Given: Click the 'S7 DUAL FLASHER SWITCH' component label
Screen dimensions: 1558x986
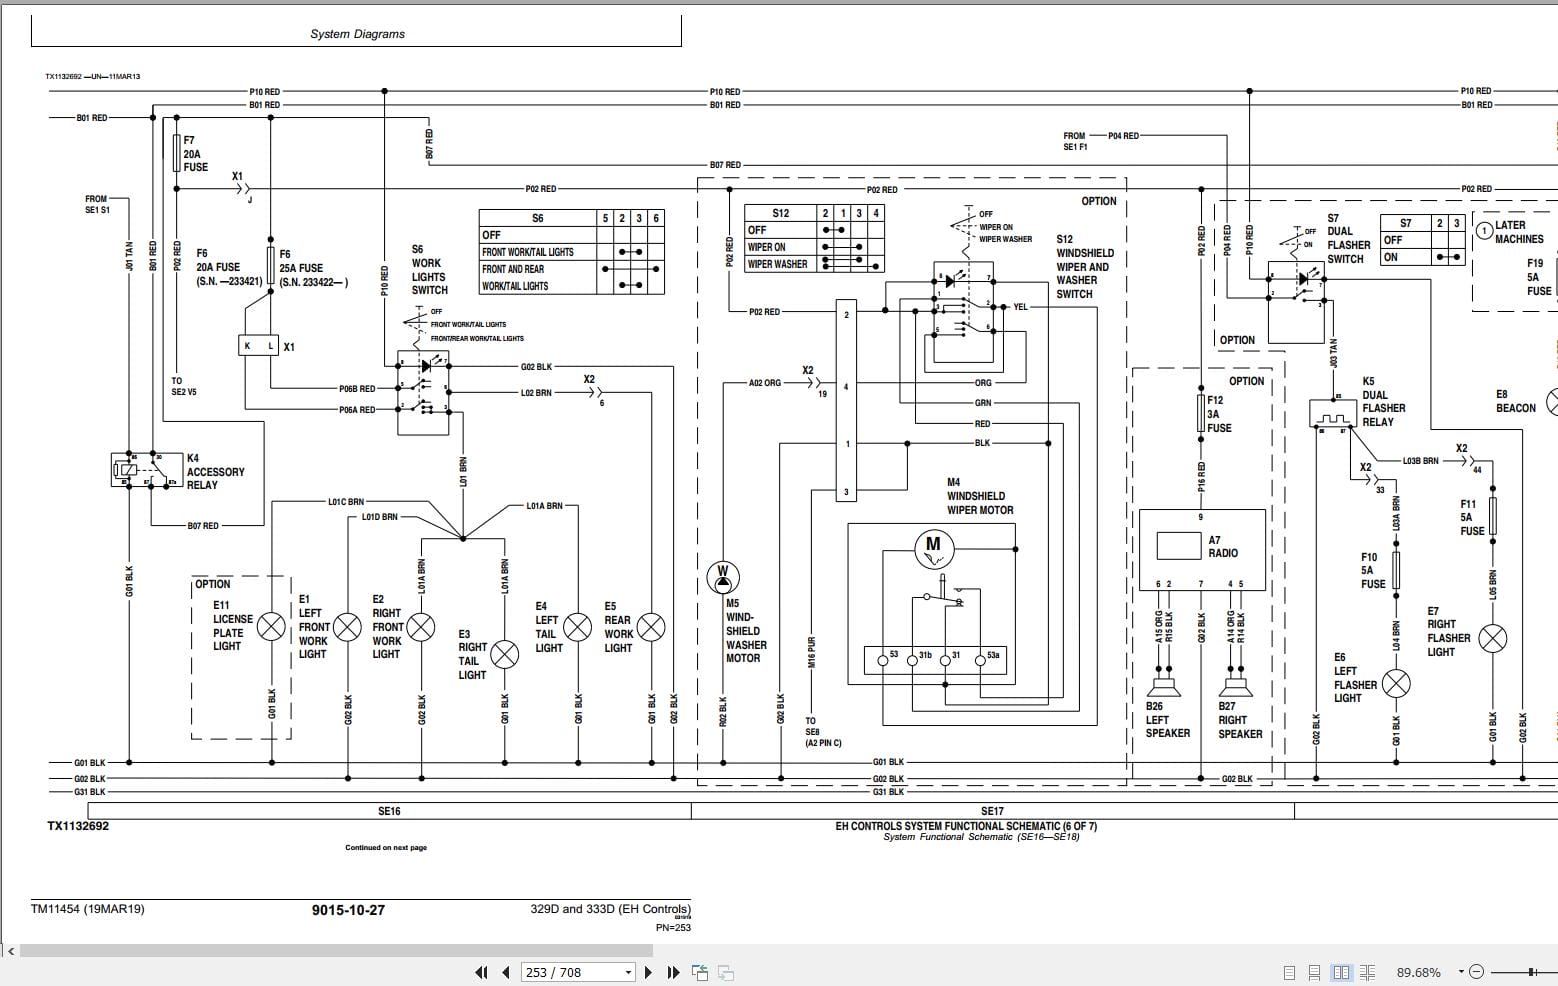Looking at the screenshot, I should [x=1348, y=239].
